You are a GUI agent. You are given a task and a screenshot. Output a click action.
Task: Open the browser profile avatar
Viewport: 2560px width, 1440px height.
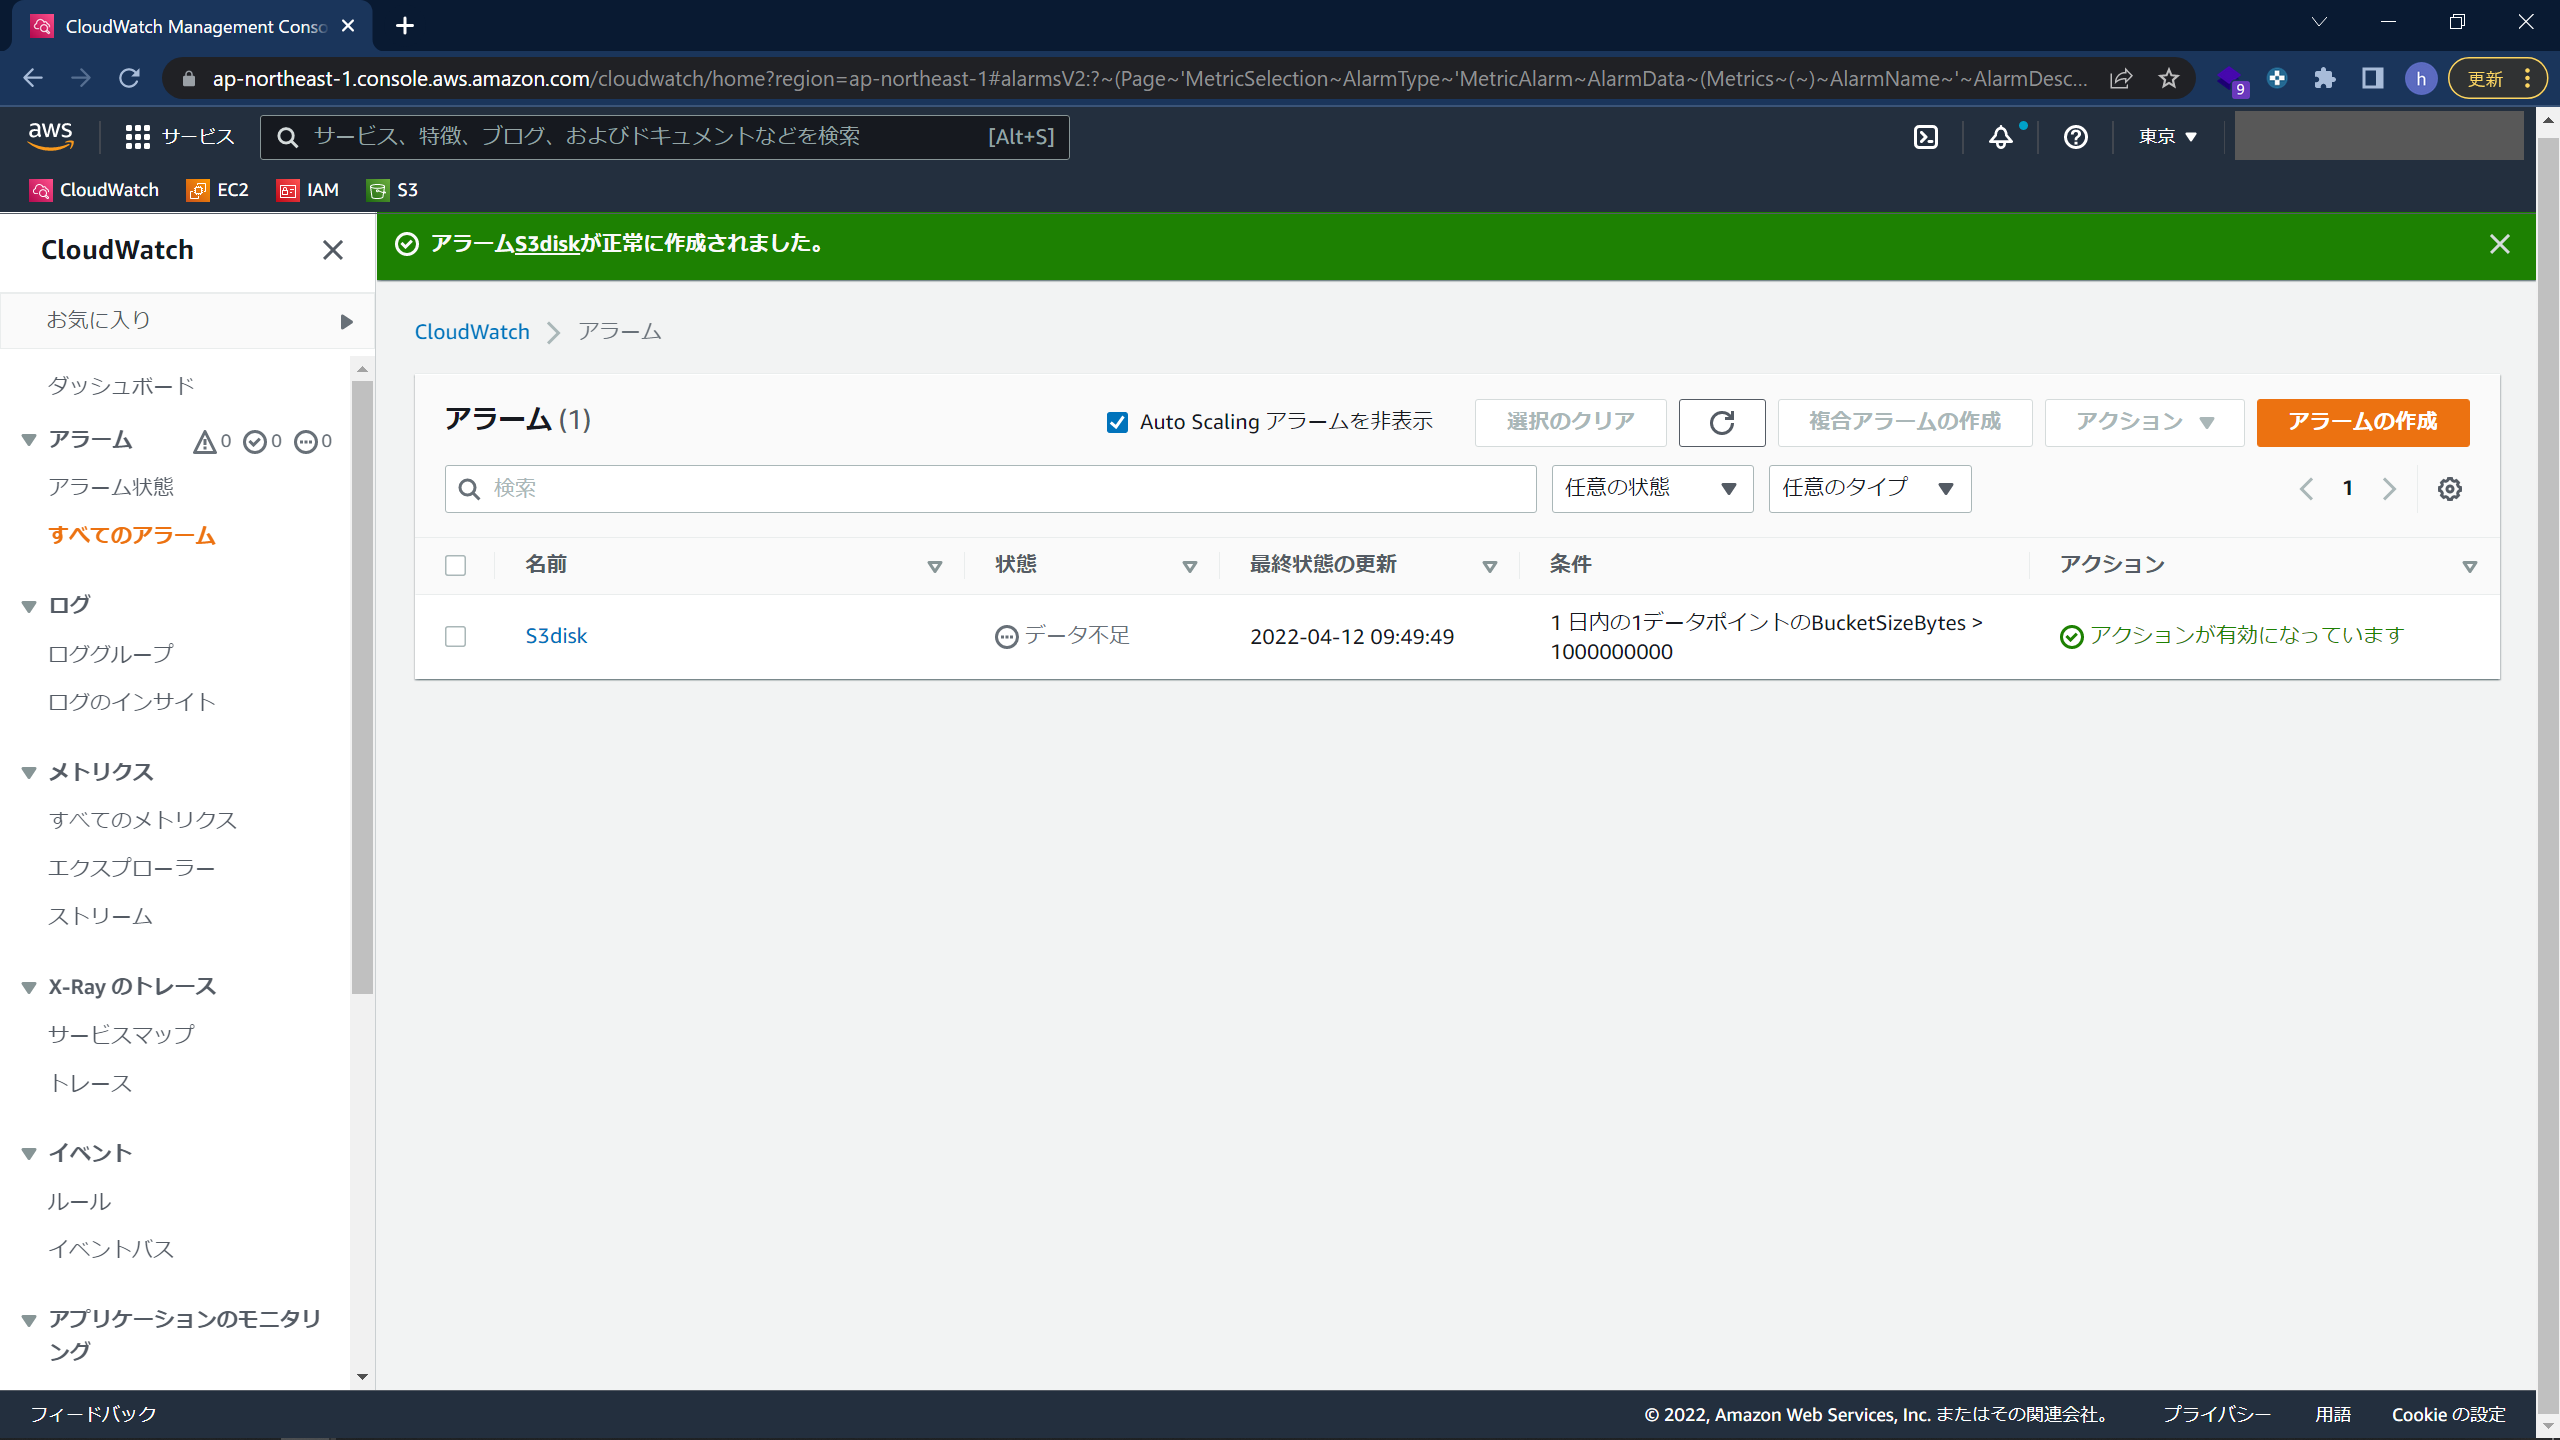point(2421,78)
